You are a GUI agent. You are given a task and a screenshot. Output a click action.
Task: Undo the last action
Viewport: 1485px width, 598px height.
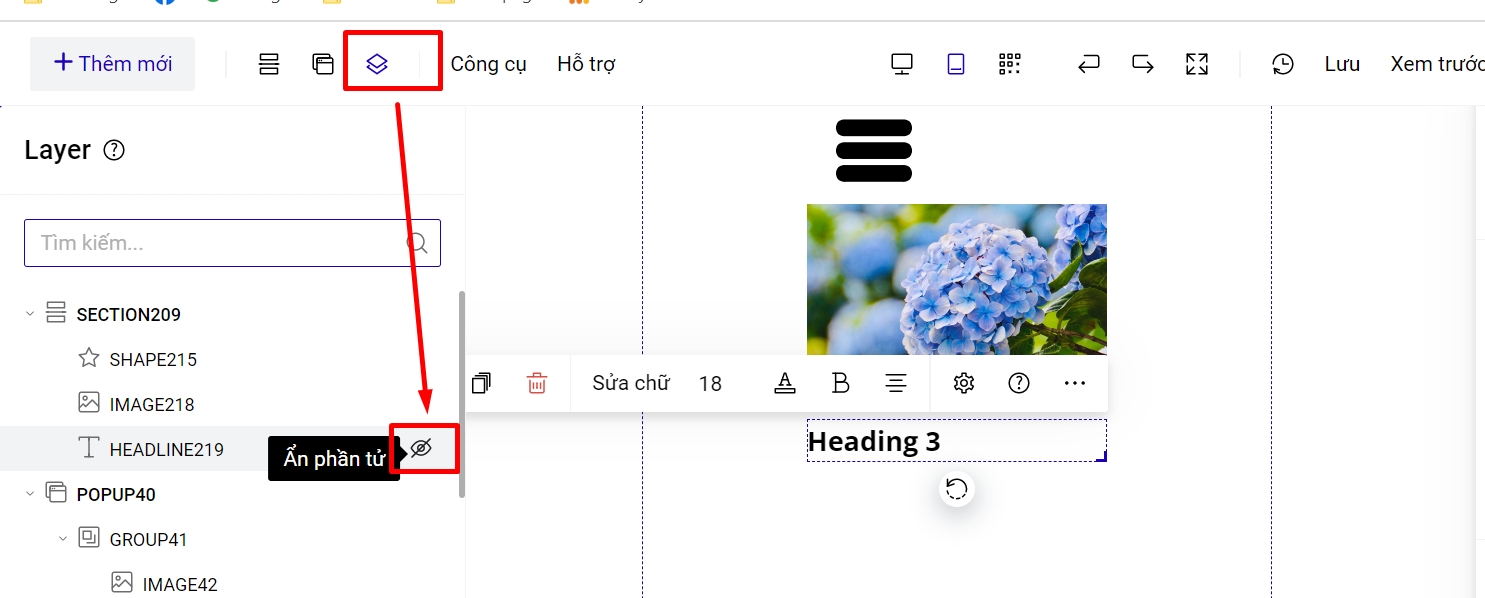pos(1088,64)
